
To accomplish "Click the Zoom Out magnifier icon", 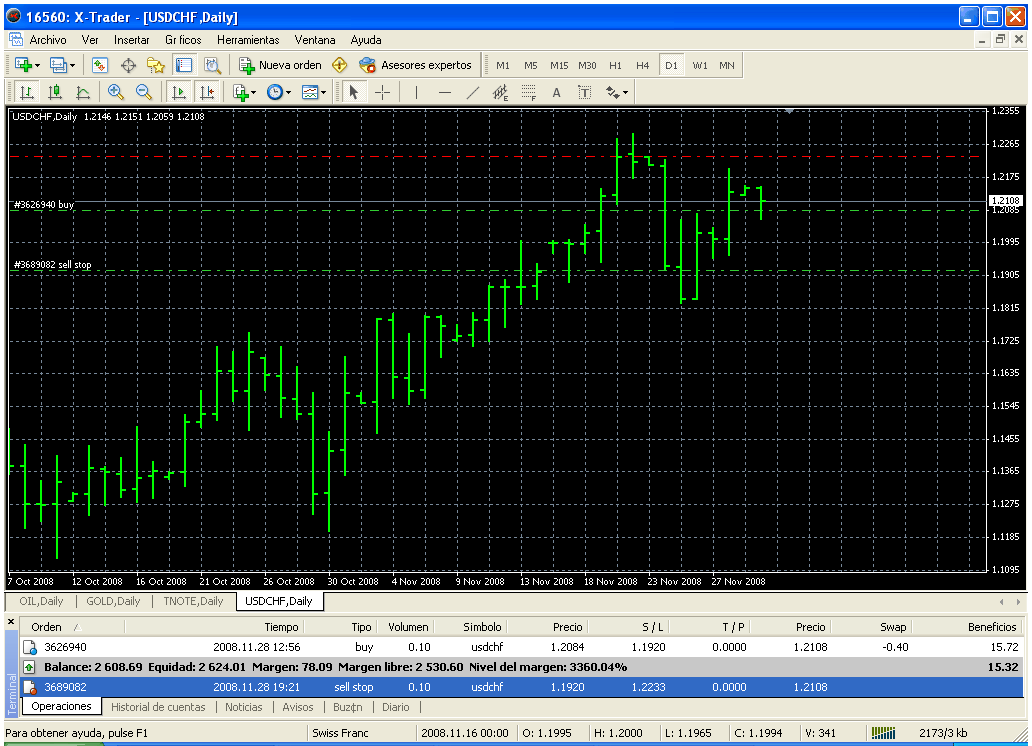I will [143, 92].
